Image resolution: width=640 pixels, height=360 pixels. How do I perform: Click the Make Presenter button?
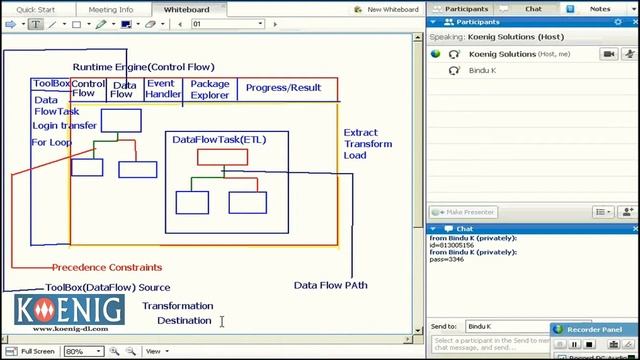[463, 212]
